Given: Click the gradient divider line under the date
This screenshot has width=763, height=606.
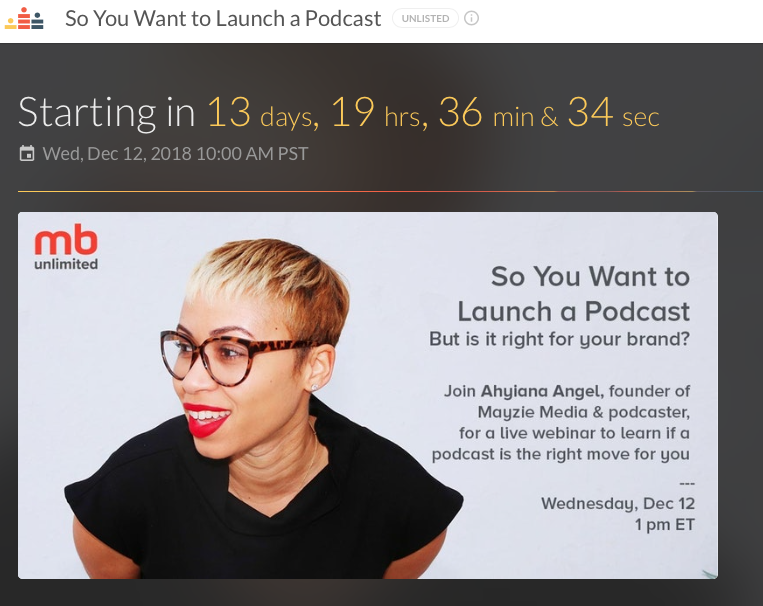Looking at the screenshot, I should pyautogui.click(x=390, y=191).
